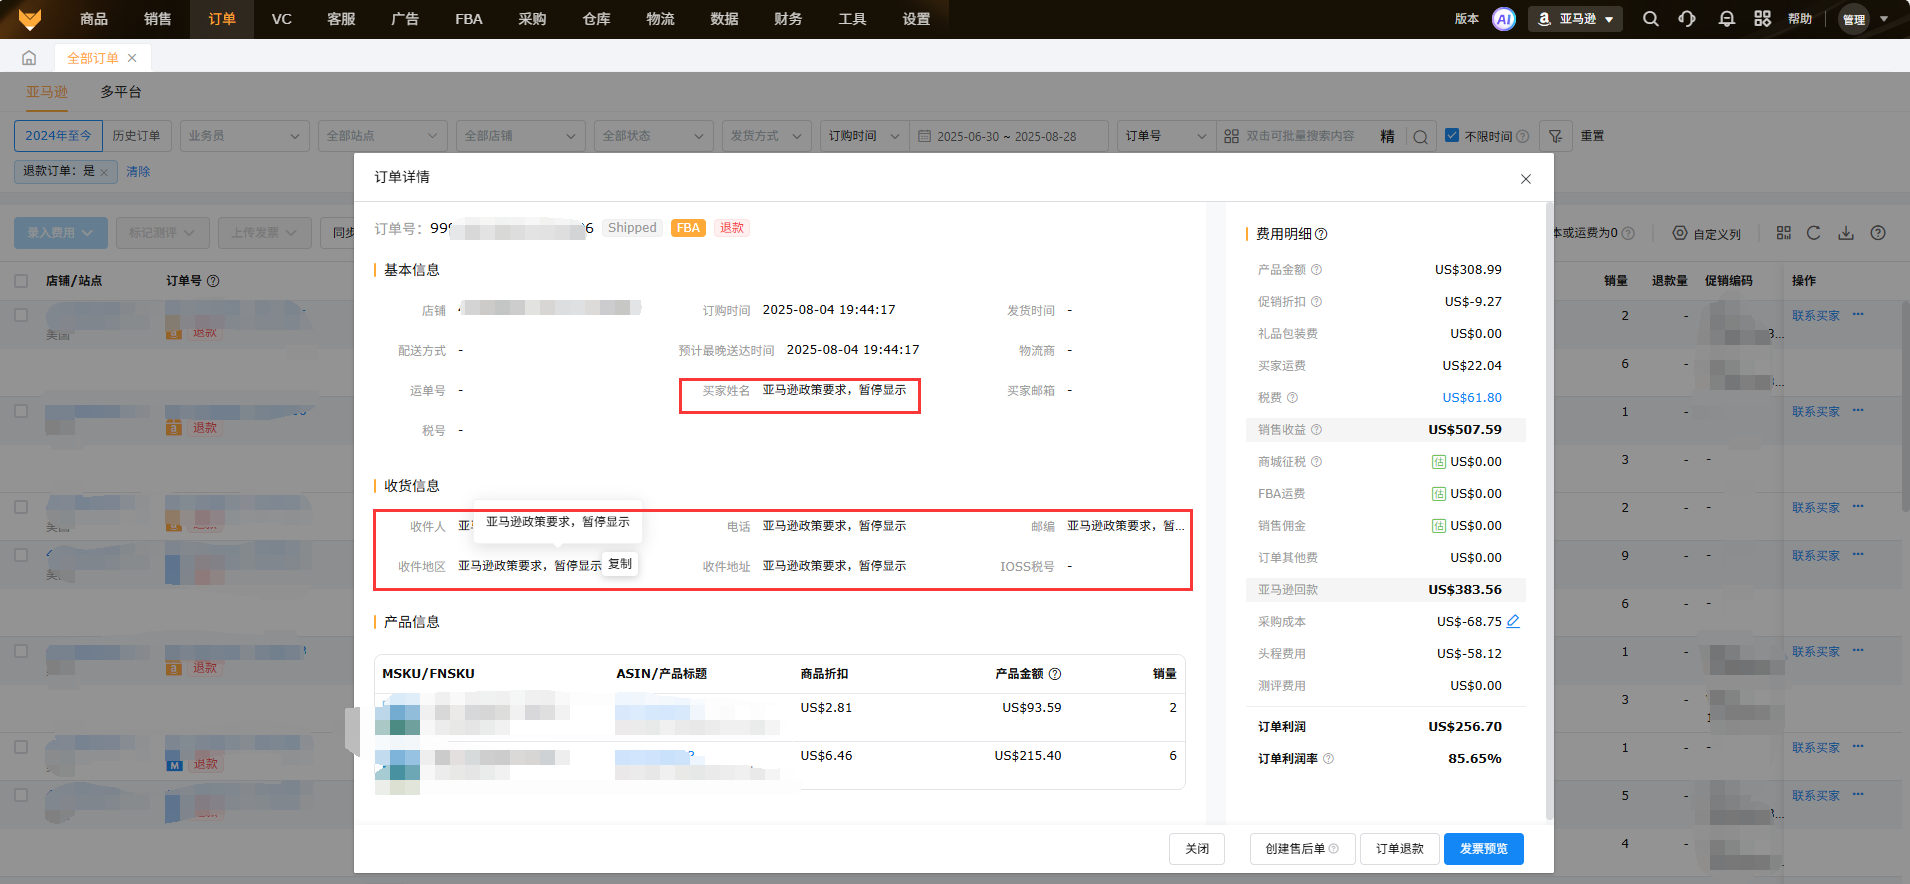Open the 广告 menu

tap(405, 19)
